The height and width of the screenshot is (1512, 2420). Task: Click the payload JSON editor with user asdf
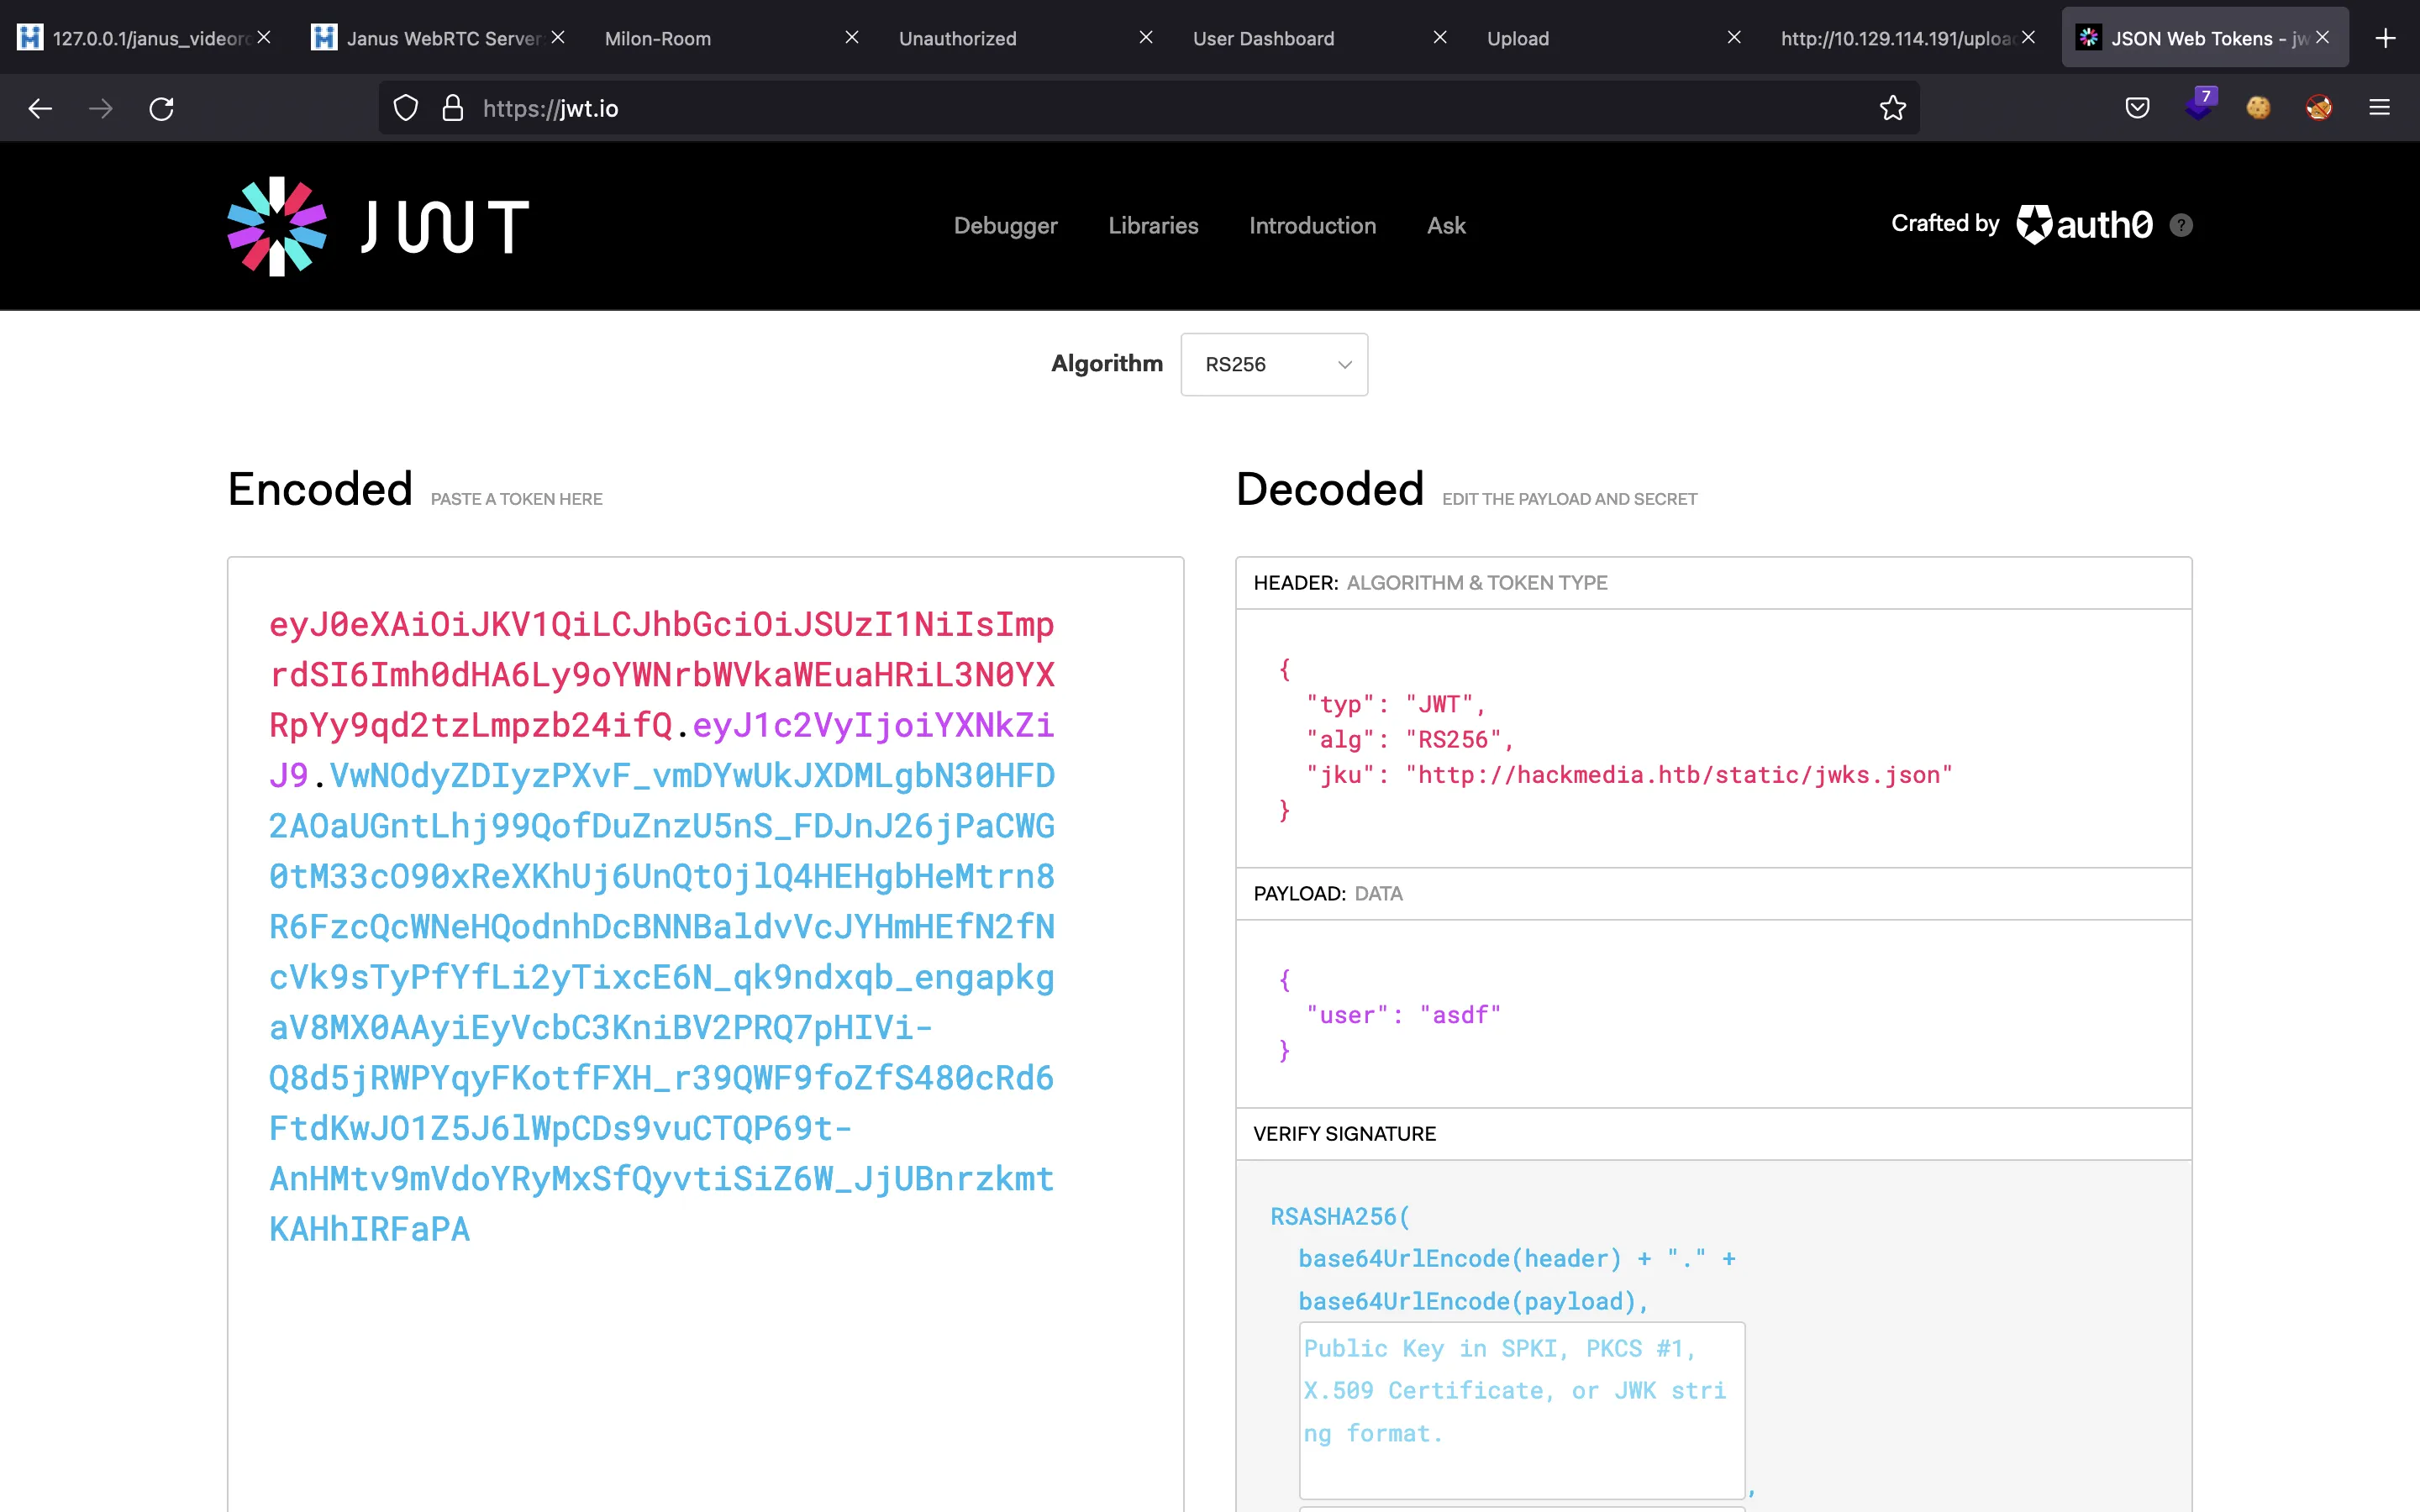click(1713, 1014)
